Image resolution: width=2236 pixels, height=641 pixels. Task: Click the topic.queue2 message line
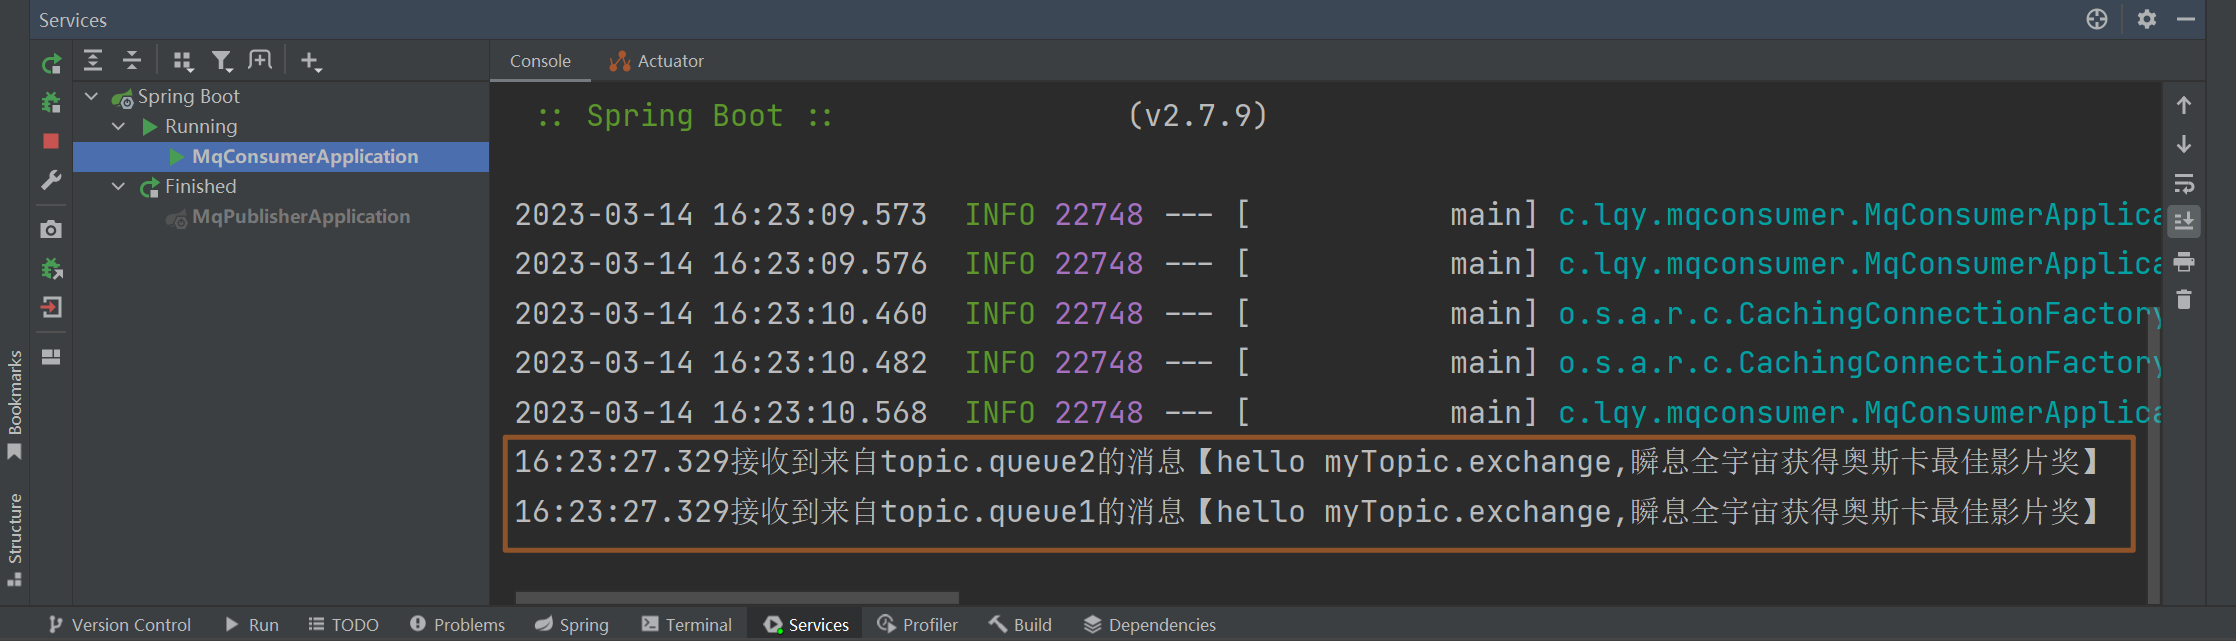click(x=1306, y=462)
